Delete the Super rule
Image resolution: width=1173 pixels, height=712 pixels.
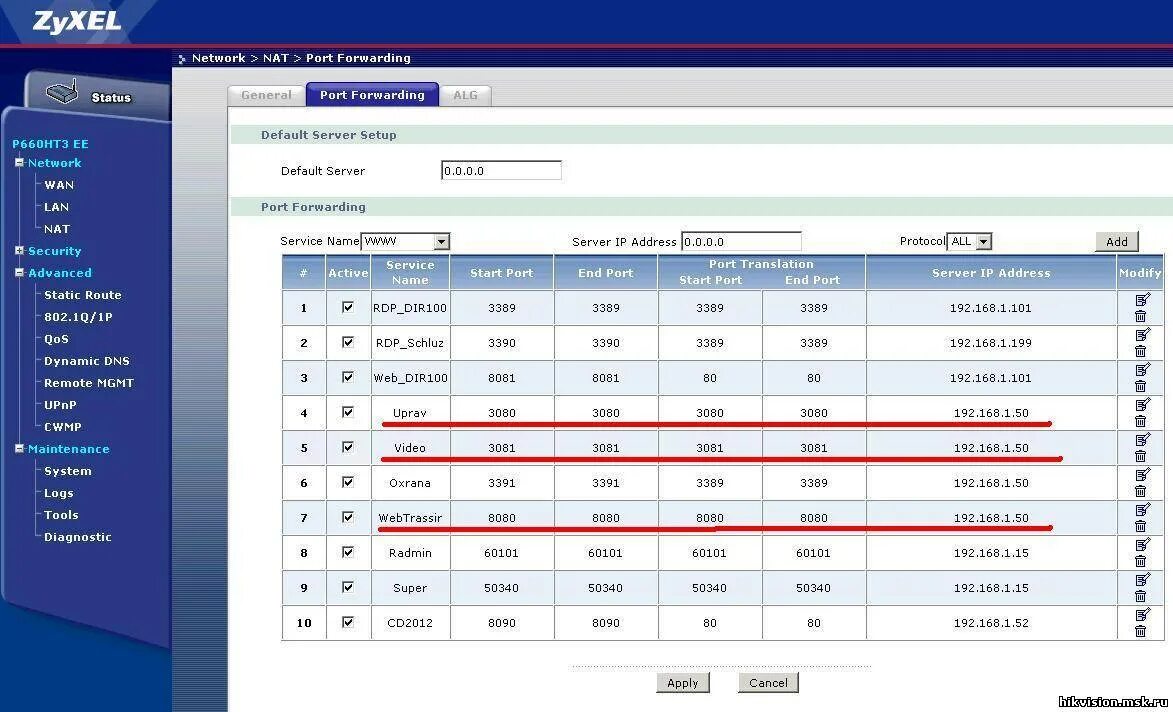coord(1140,596)
